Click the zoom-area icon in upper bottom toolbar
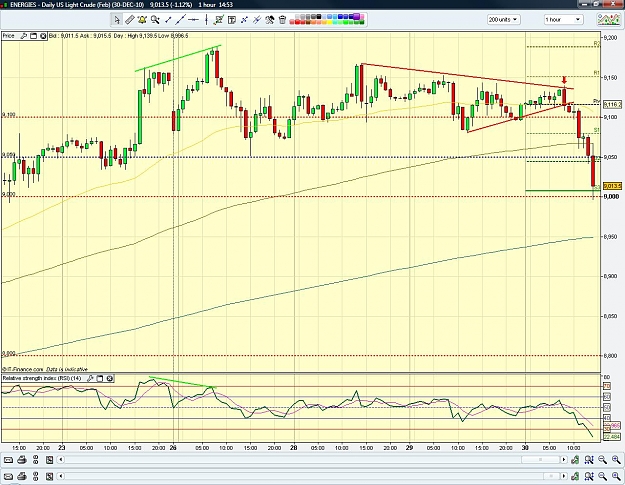625x485 pixels. 589,460
